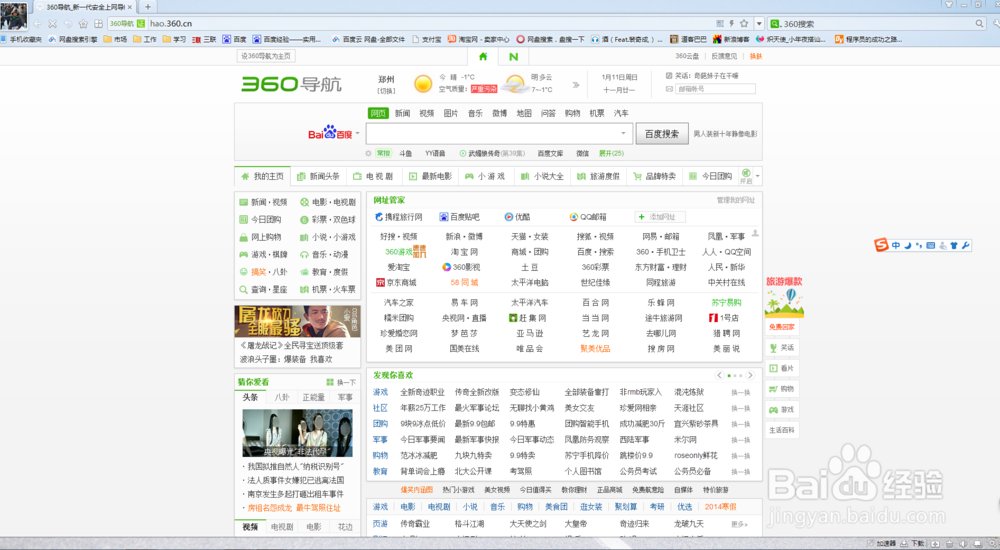Toggle Sogou 中 Chinese input mode

coord(896,245)
